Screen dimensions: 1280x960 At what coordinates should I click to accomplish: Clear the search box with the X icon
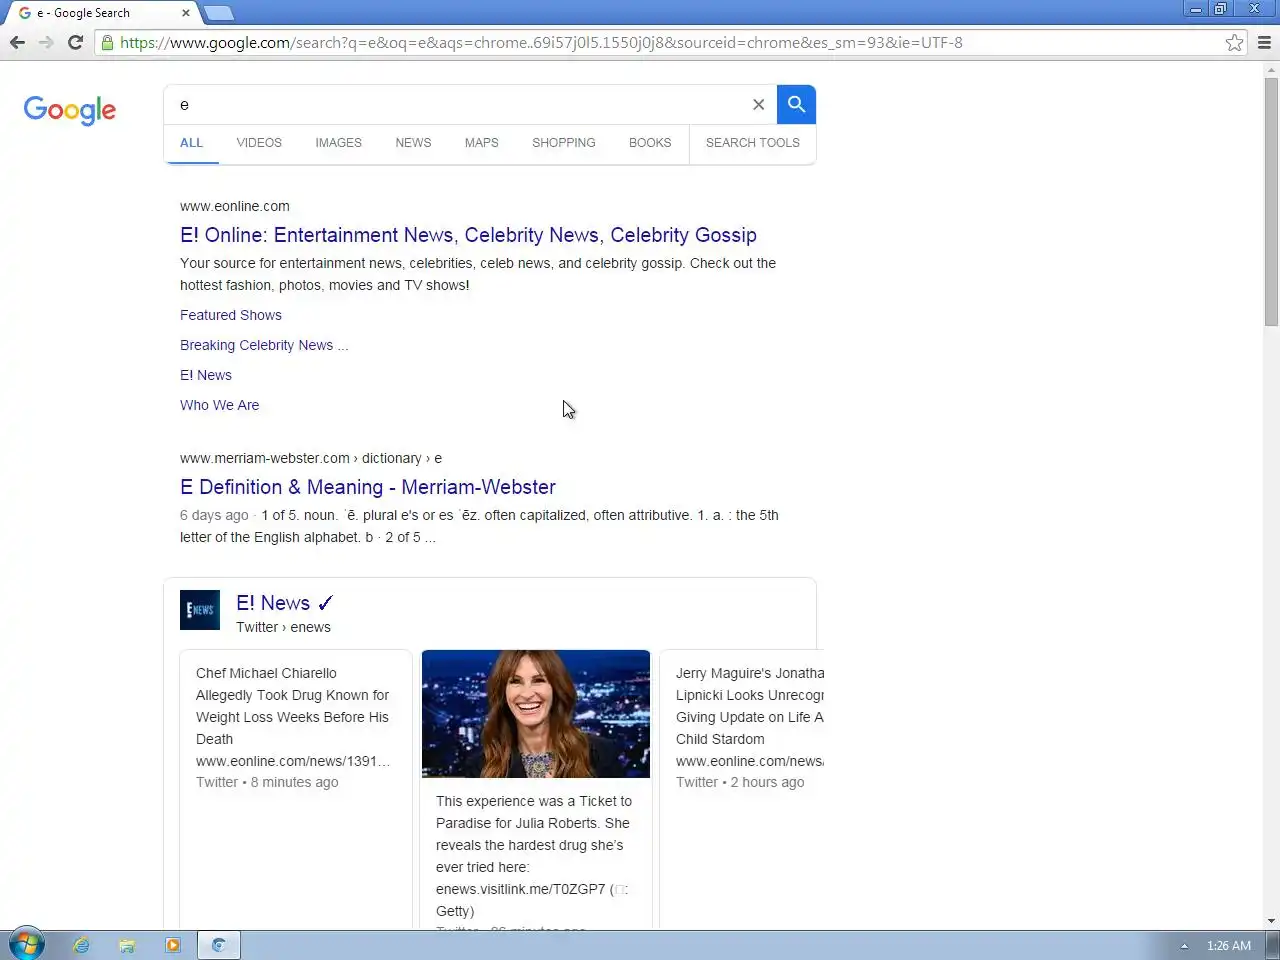(x=758, y=104)
